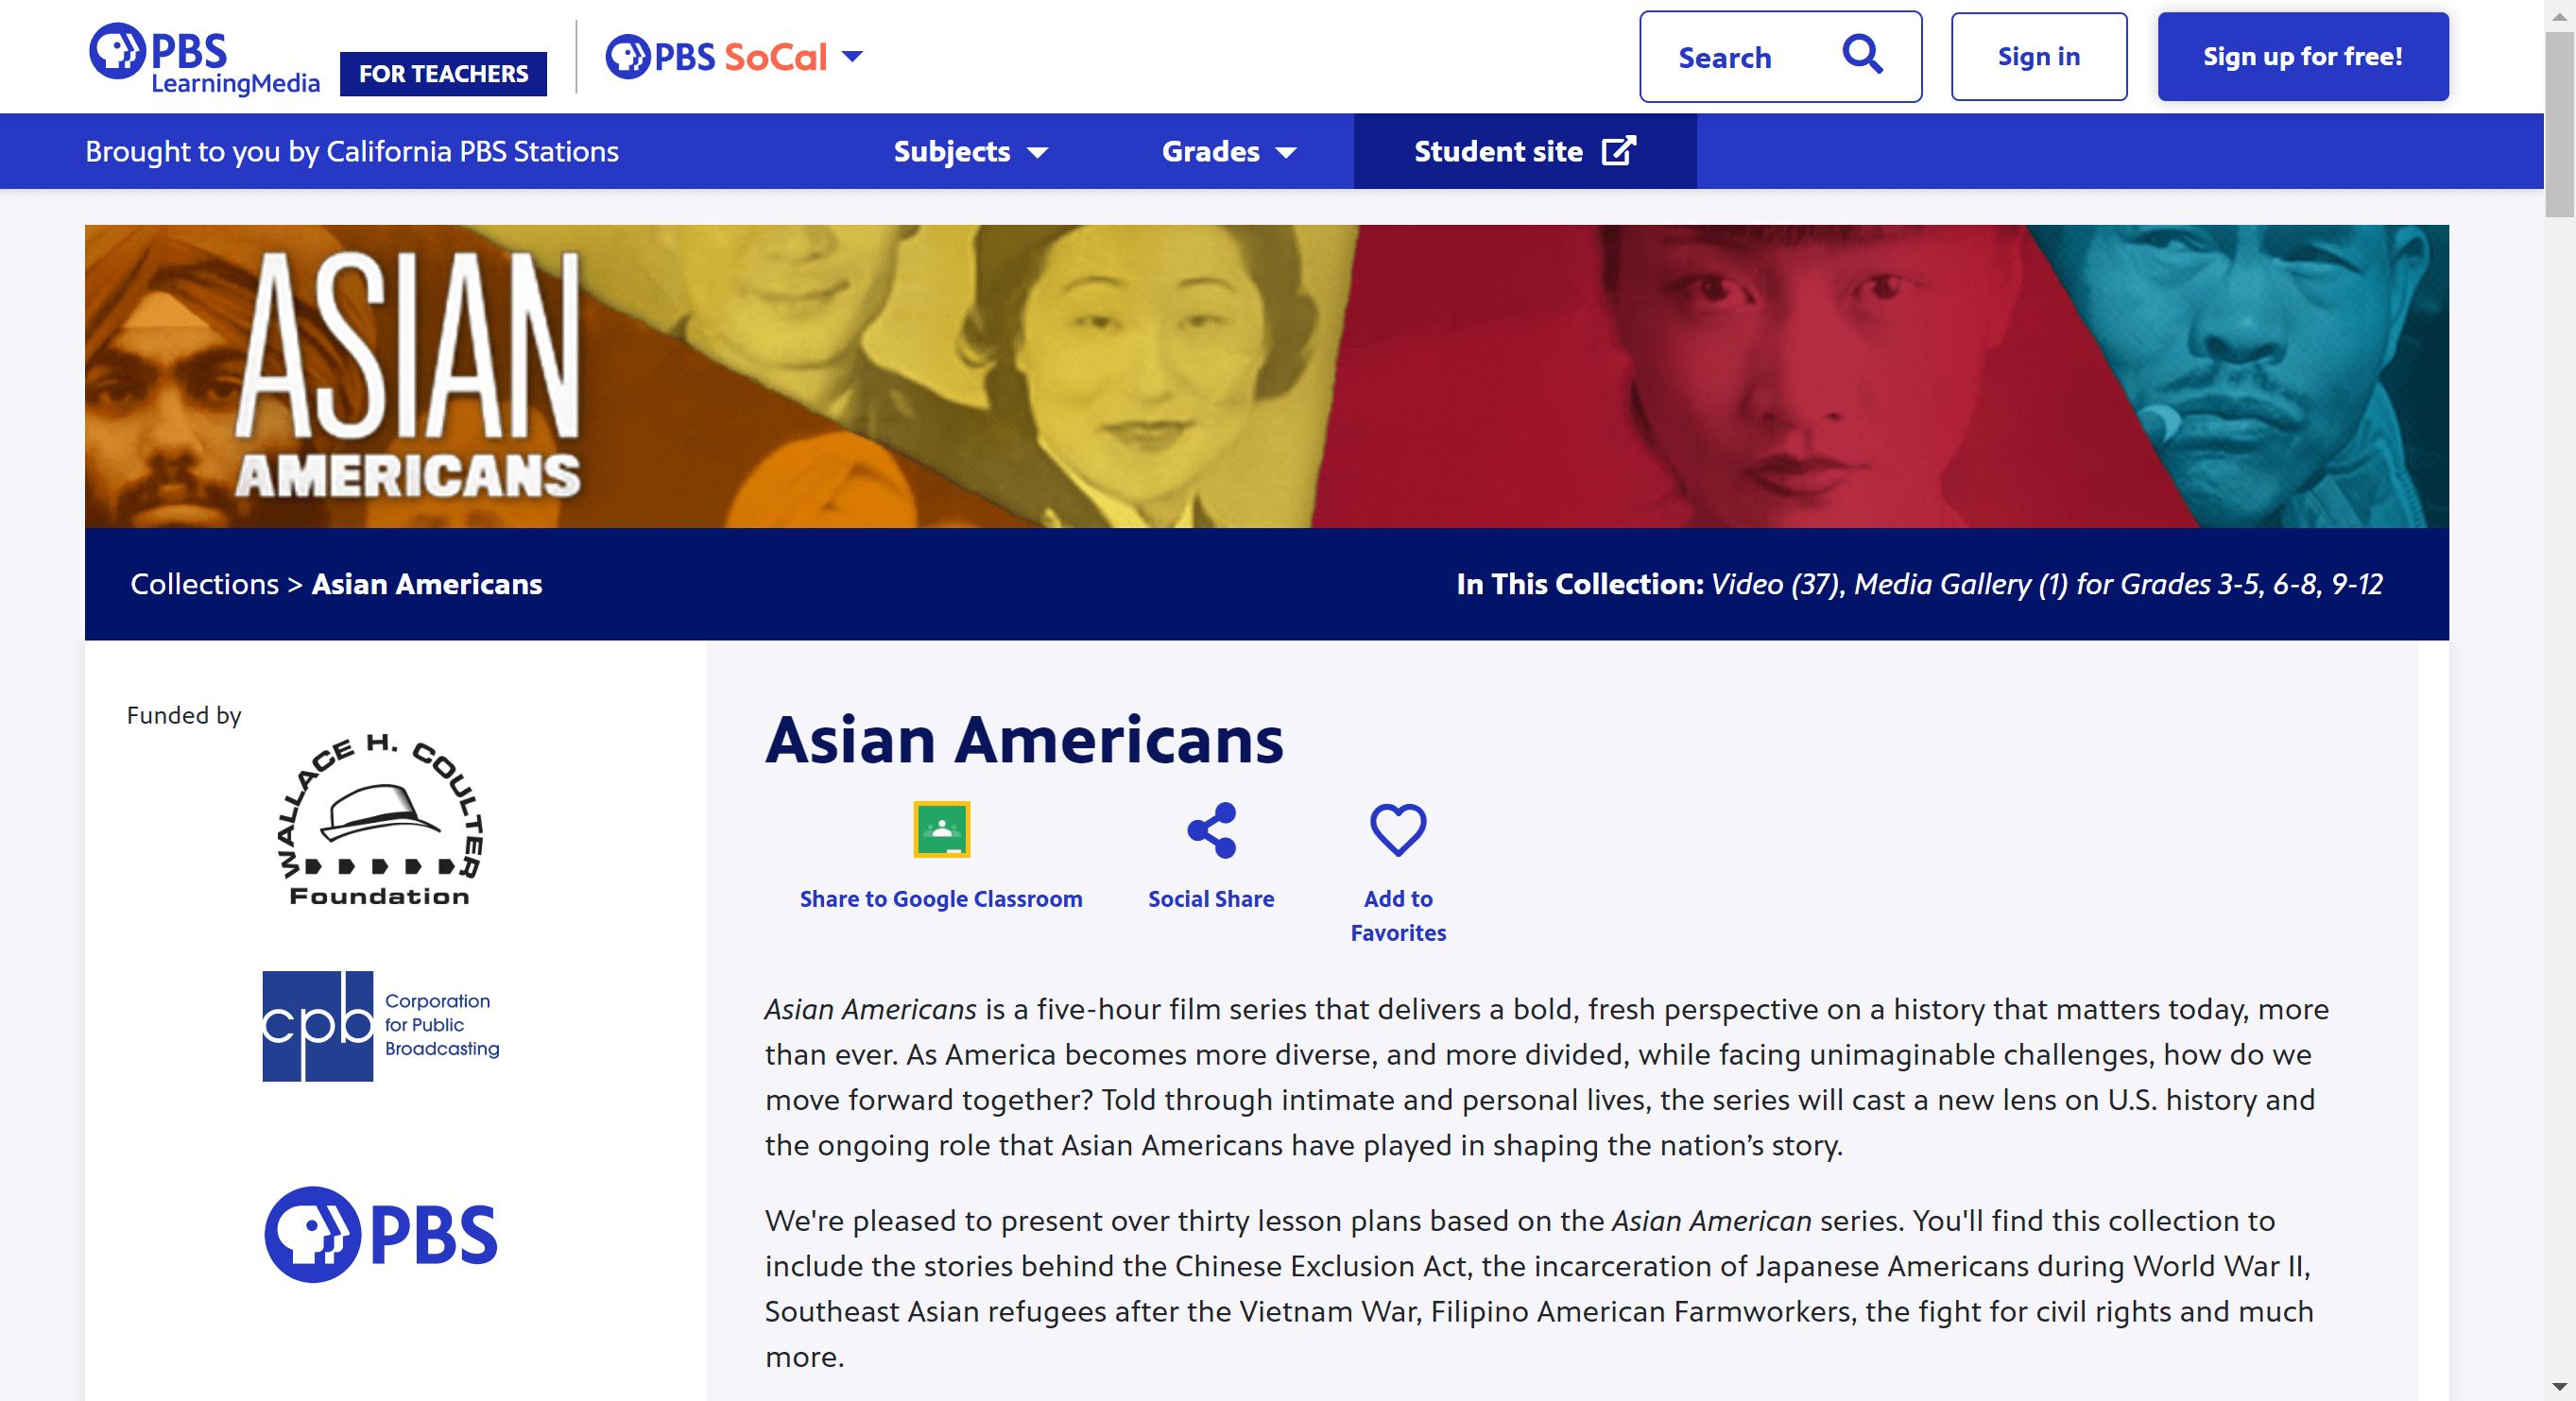This screenshot has width=2576, height=1401.
Task: Click Share to Google Classroom label
Action: click(941, 899)
